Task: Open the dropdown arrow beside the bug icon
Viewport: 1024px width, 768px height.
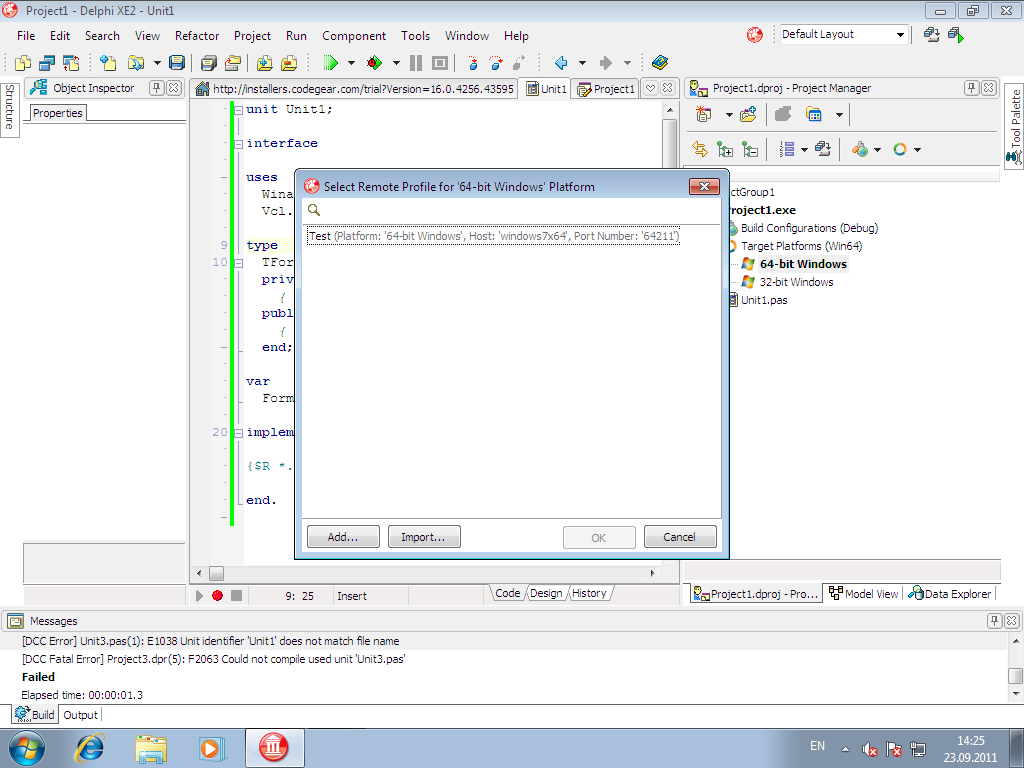Action: (x=396, y=63)
